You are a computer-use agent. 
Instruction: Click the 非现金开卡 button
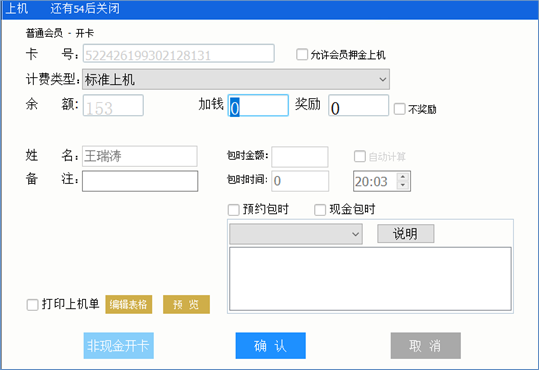click(119, 346)
